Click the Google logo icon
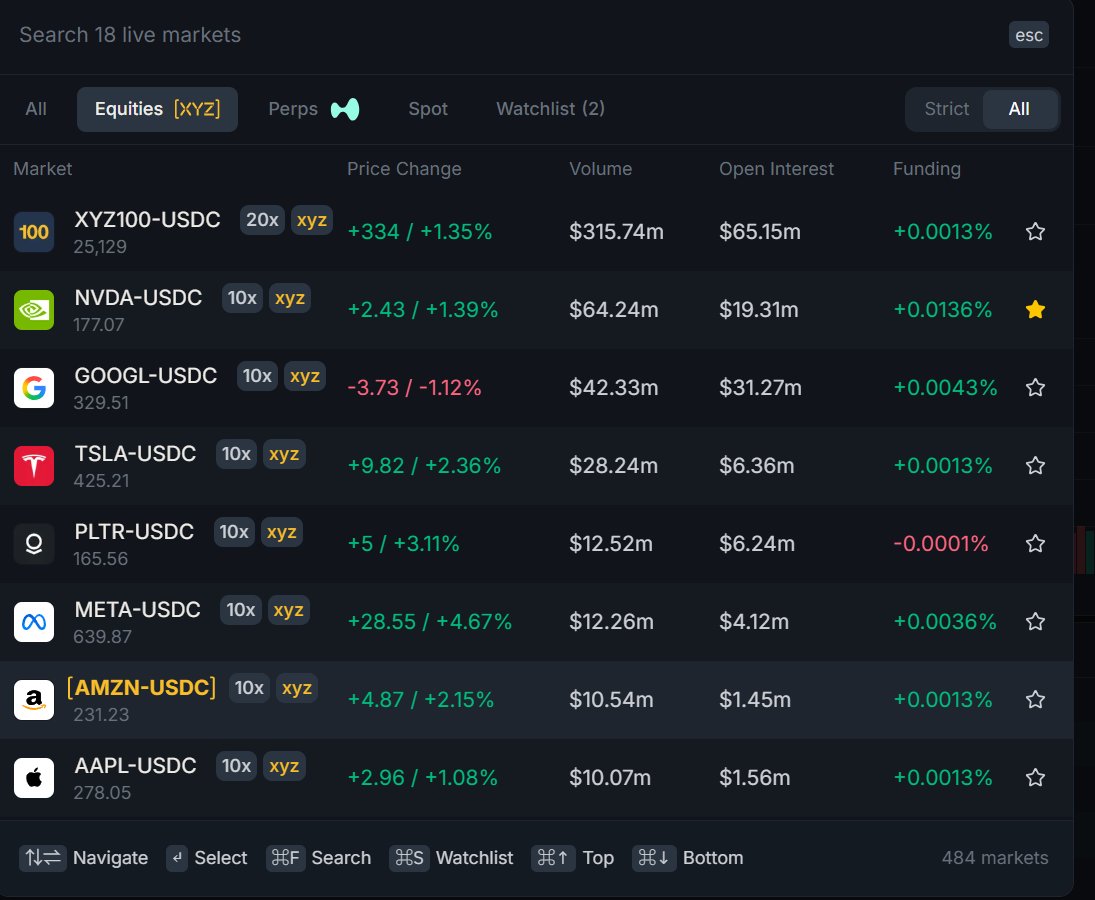Image resolution: width=1095 pixels, height=900 pixels. [x=34, y=388]
